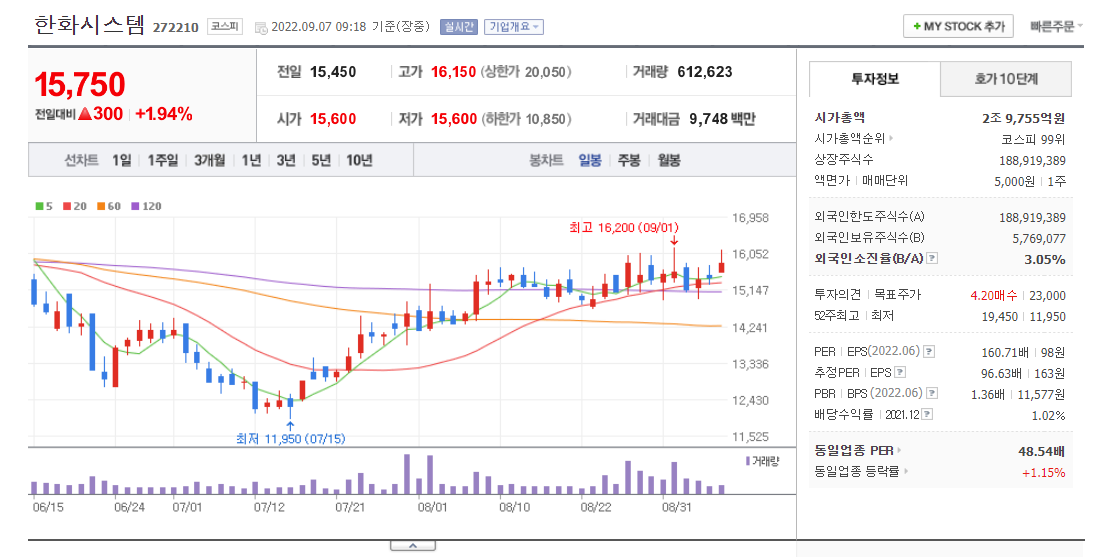The image size is (1106, 557).
Task: Click the 코스피 market badge
Action: tap(225, 27)
